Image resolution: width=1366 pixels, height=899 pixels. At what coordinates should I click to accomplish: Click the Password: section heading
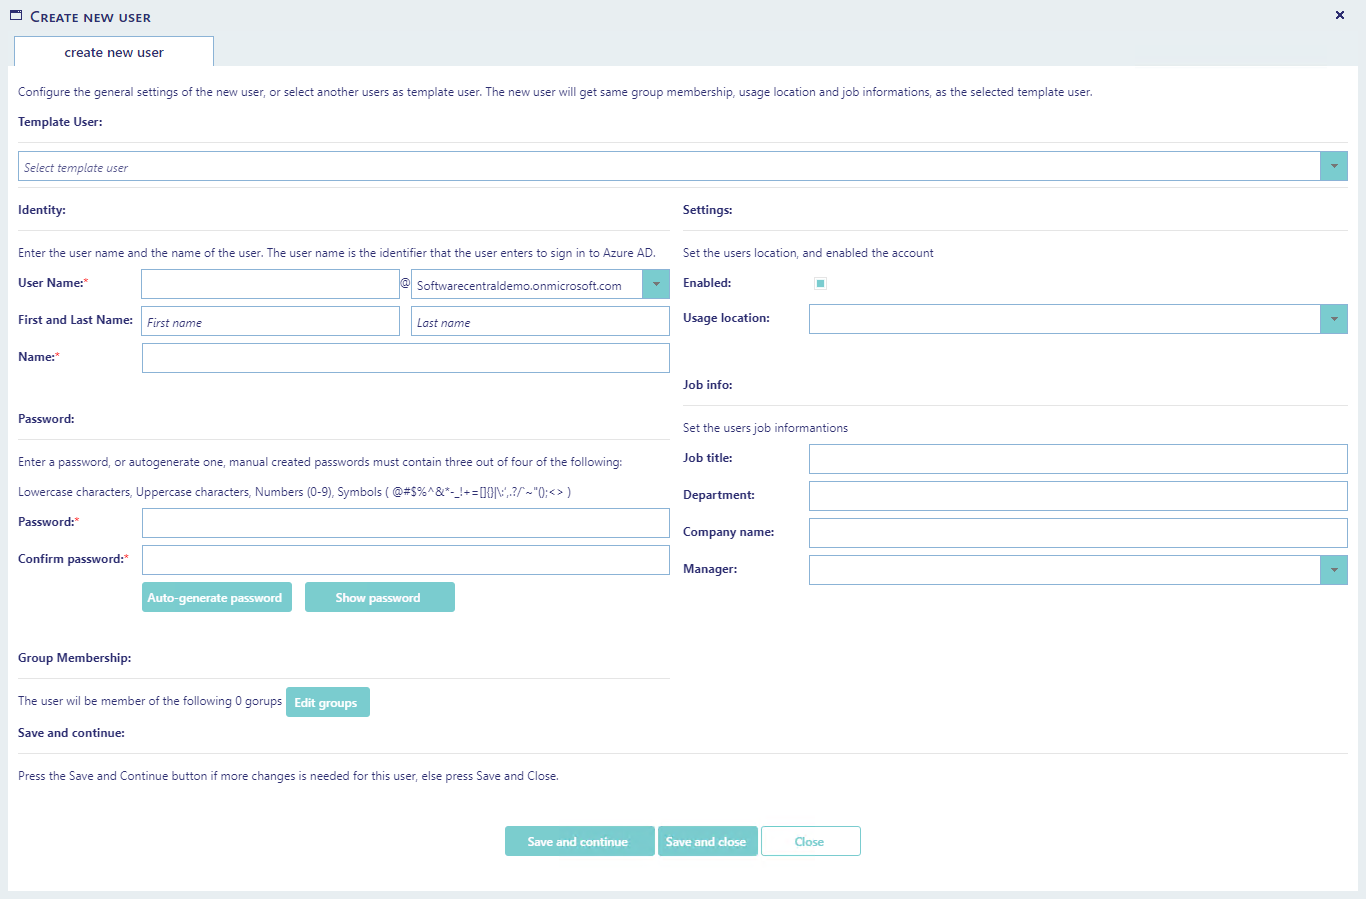click(x=46, y=419)
